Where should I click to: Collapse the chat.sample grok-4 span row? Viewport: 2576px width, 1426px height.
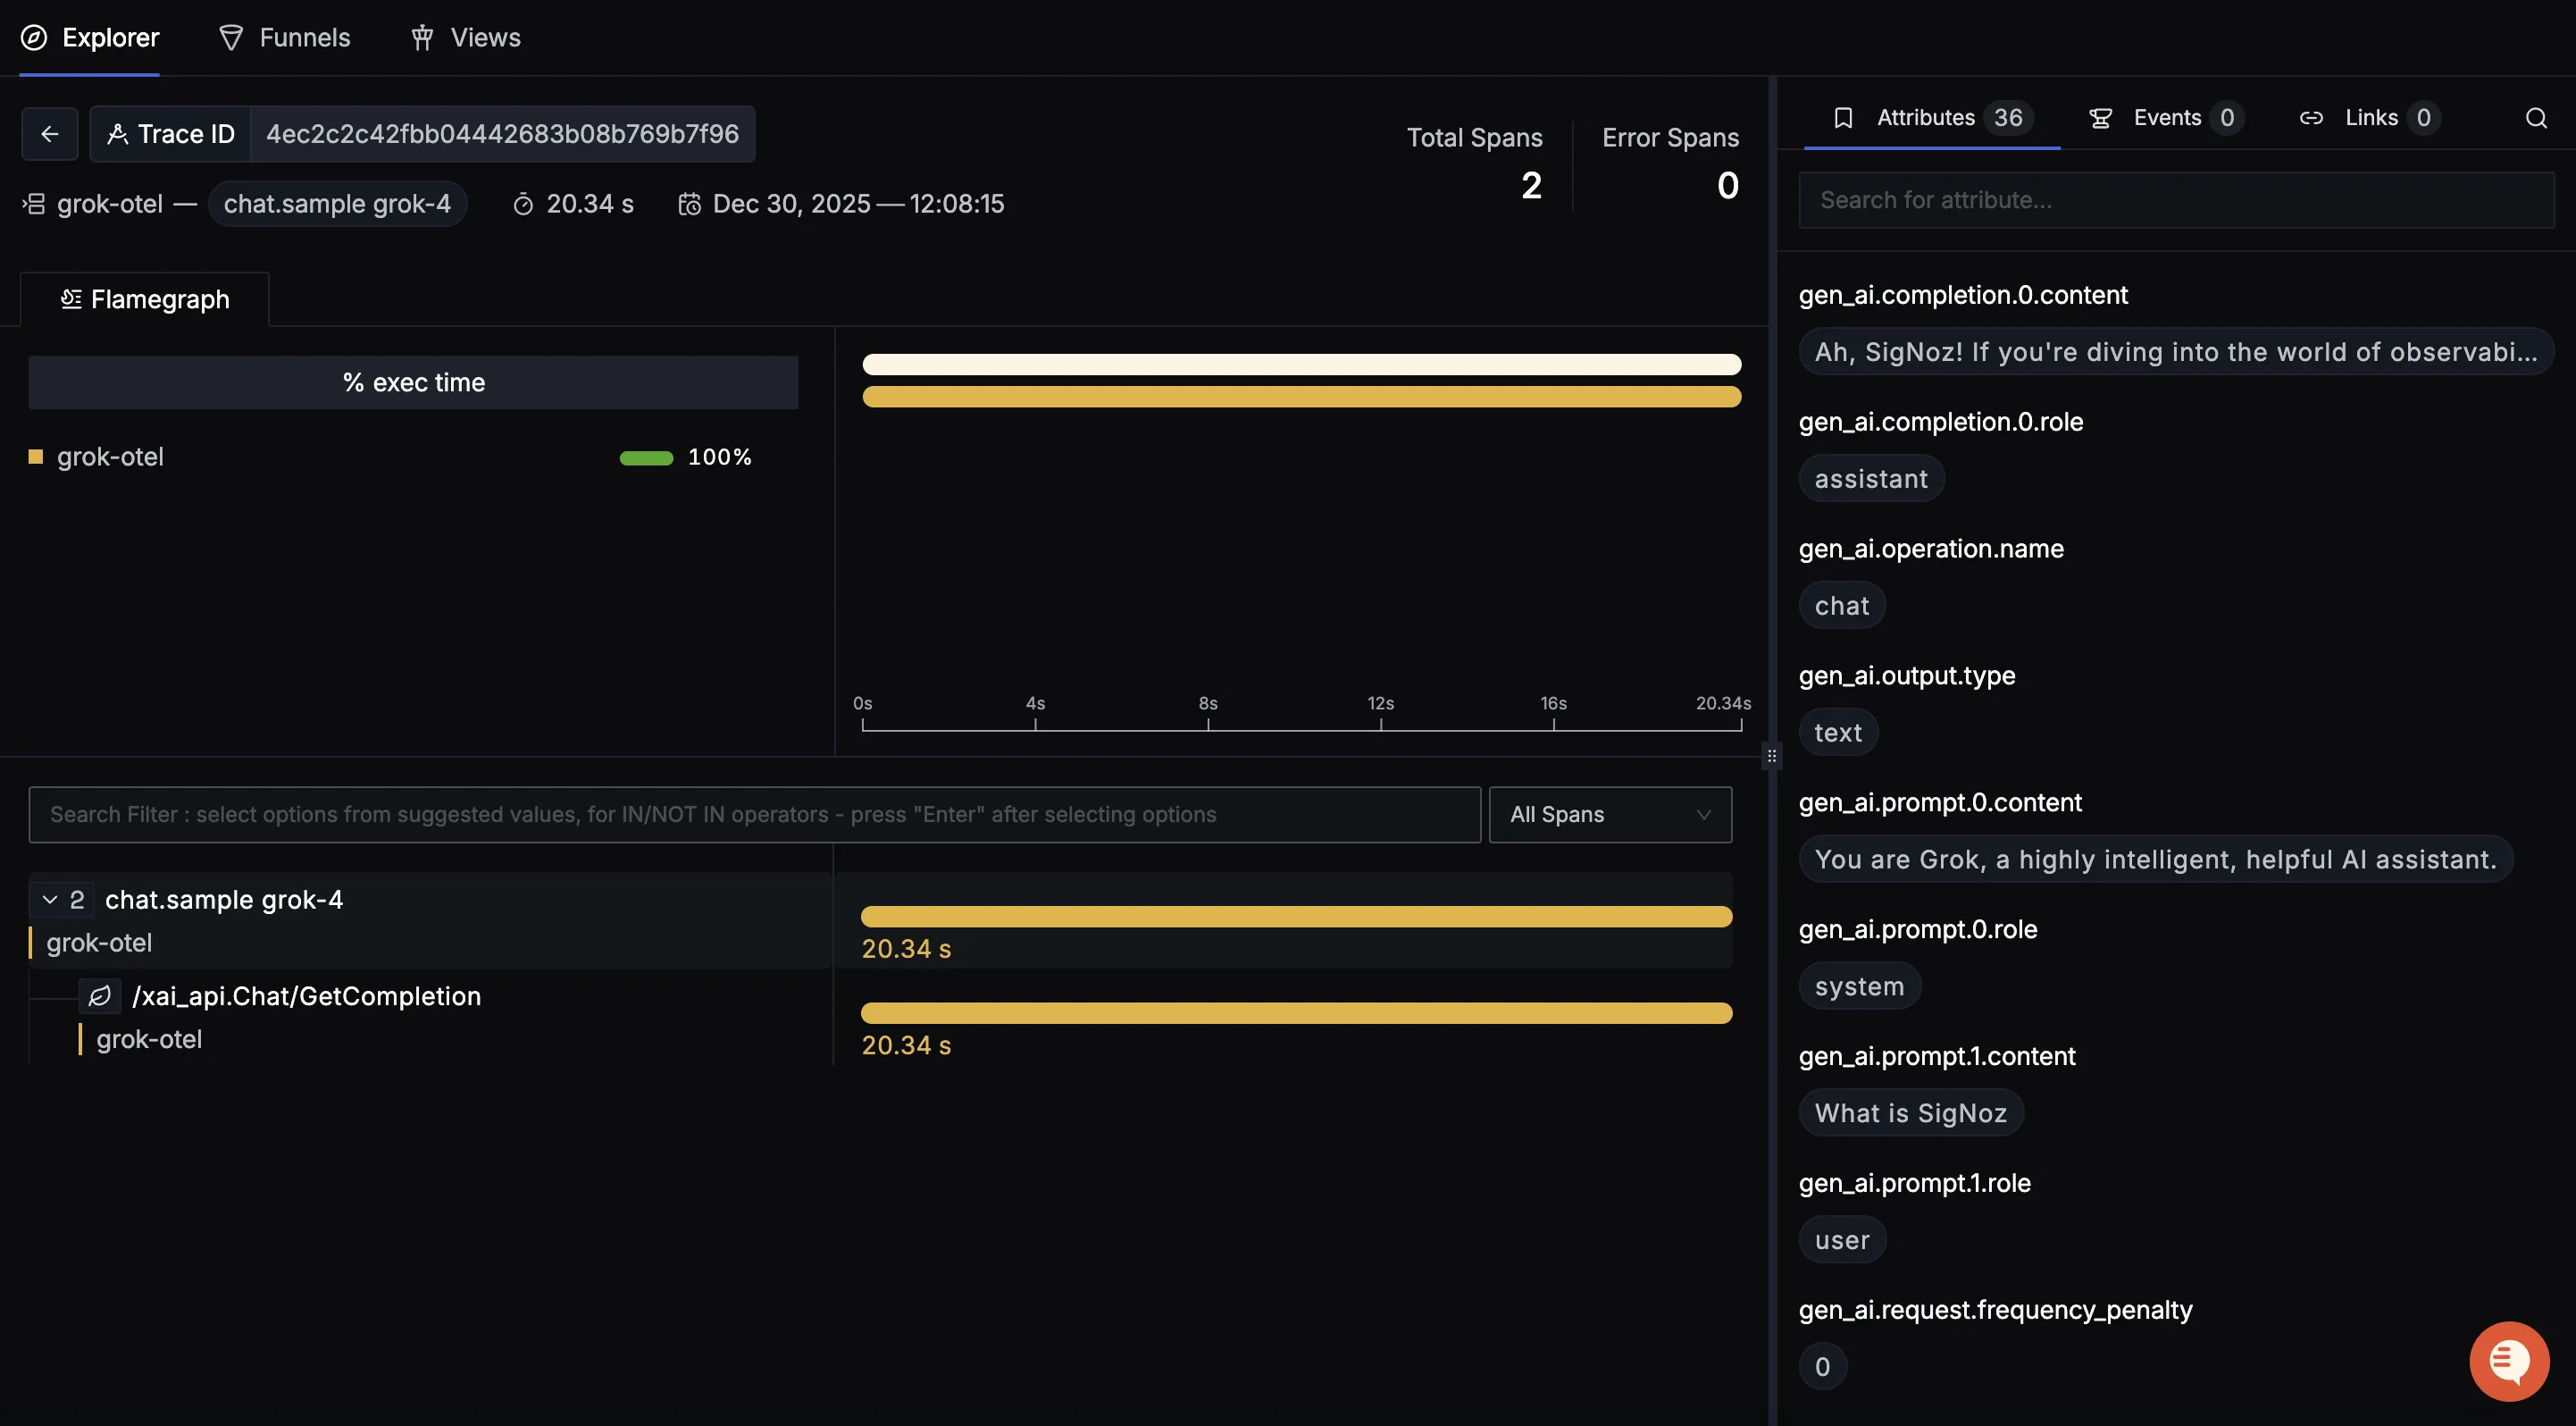(x=49, y=899)
